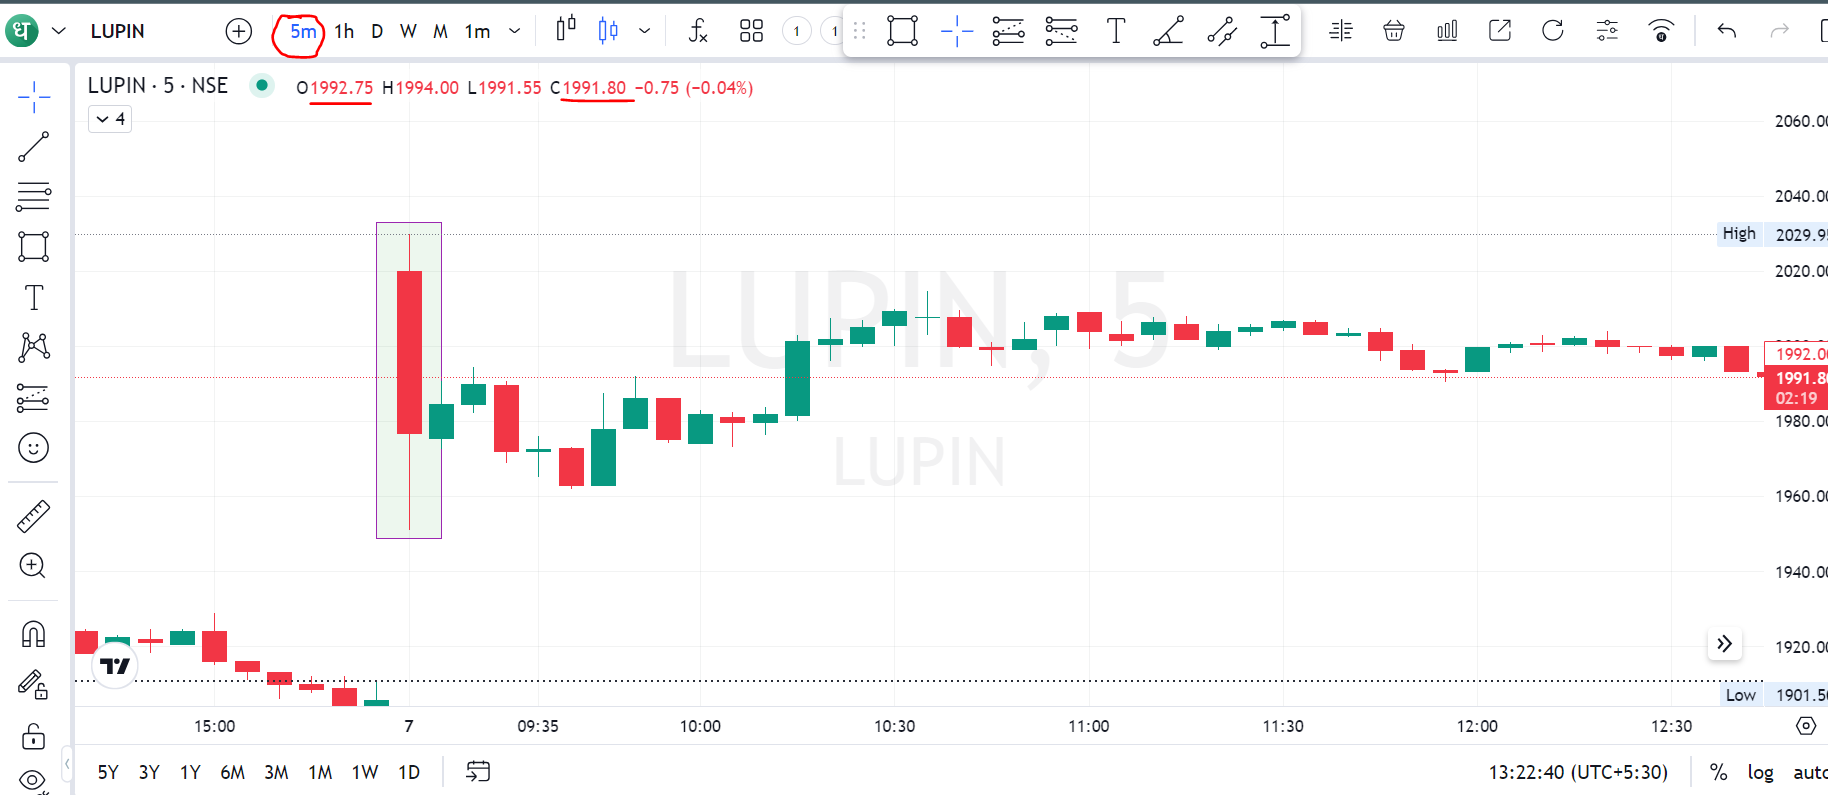This screenshot has width=1828, height=795.
Task: Switch to 5m timeframe
Action: [303, 31]
